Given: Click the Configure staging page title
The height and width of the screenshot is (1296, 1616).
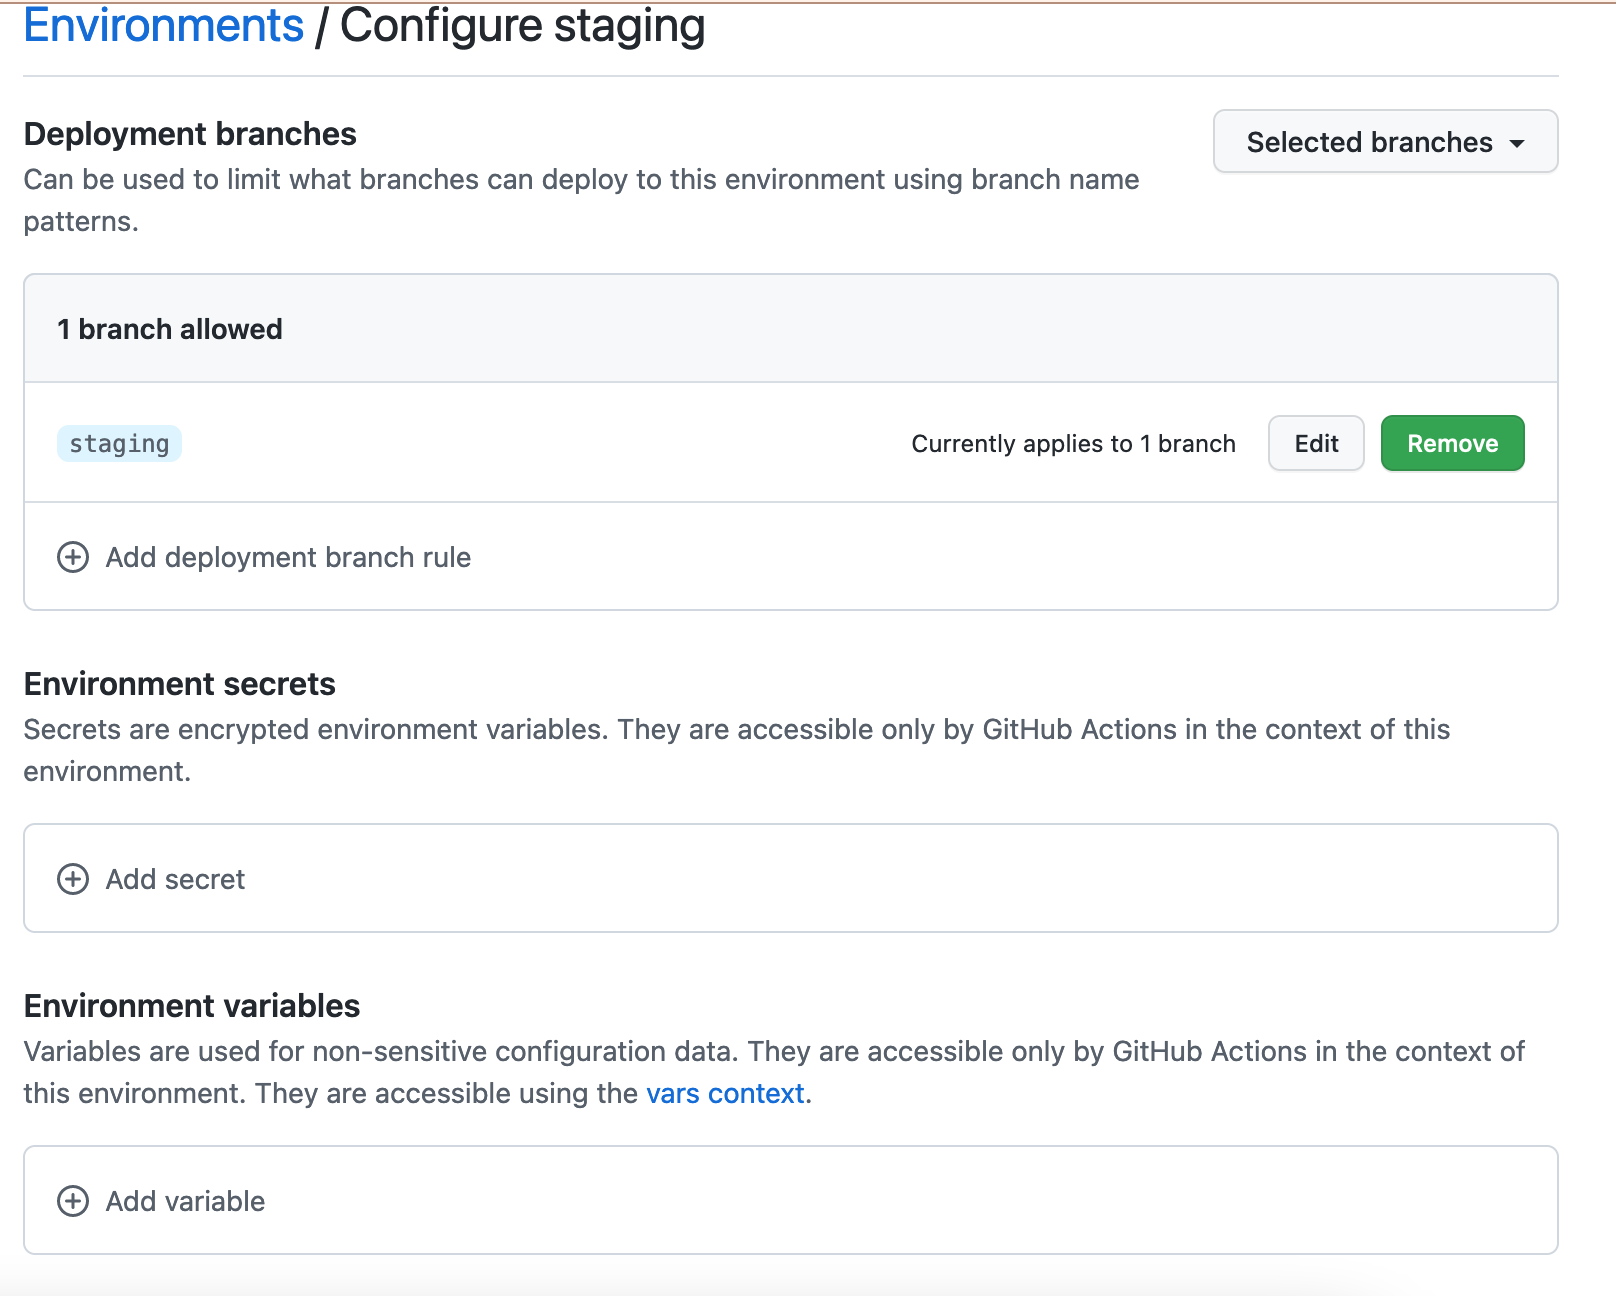Looking at the screenshot, I should coord(522,26).
